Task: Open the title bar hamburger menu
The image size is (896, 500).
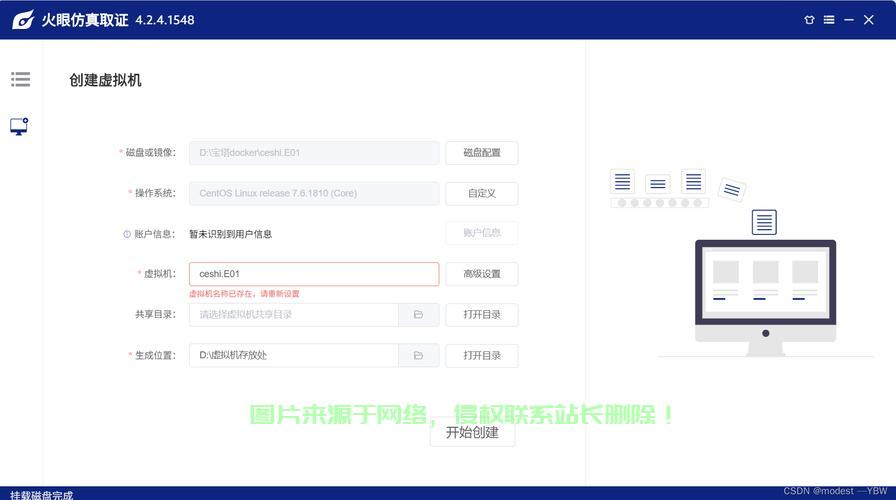Action: pyautogui.click(x=829, y=20)
